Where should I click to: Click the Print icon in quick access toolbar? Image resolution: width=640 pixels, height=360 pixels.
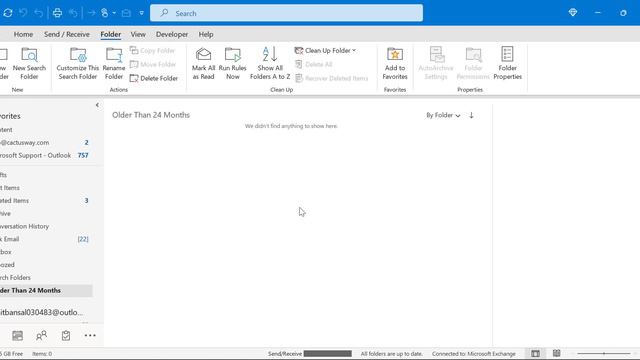[57, 13]
